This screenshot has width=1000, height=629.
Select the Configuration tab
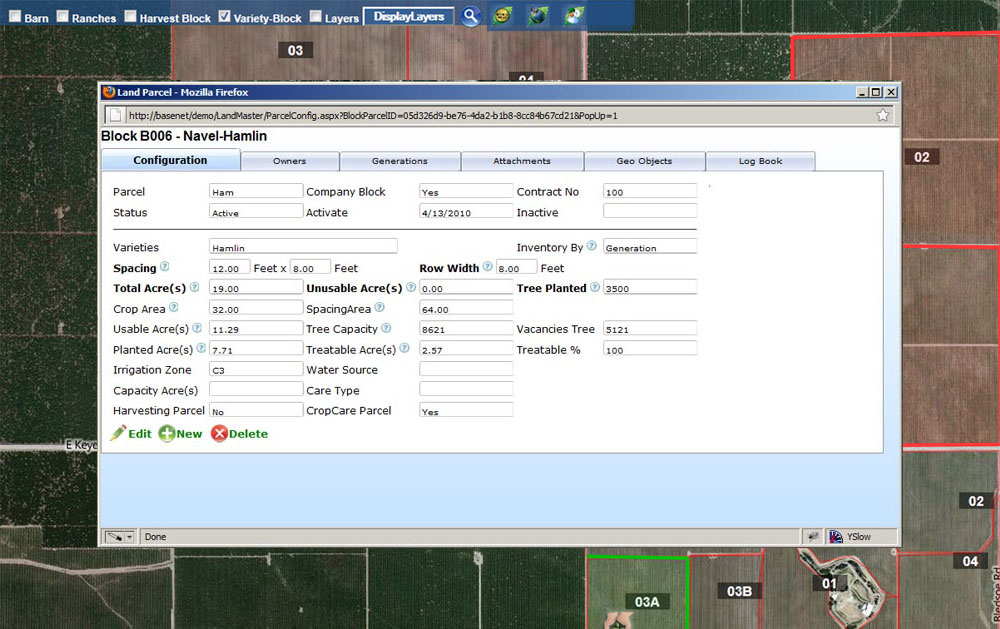pos(170,160)
